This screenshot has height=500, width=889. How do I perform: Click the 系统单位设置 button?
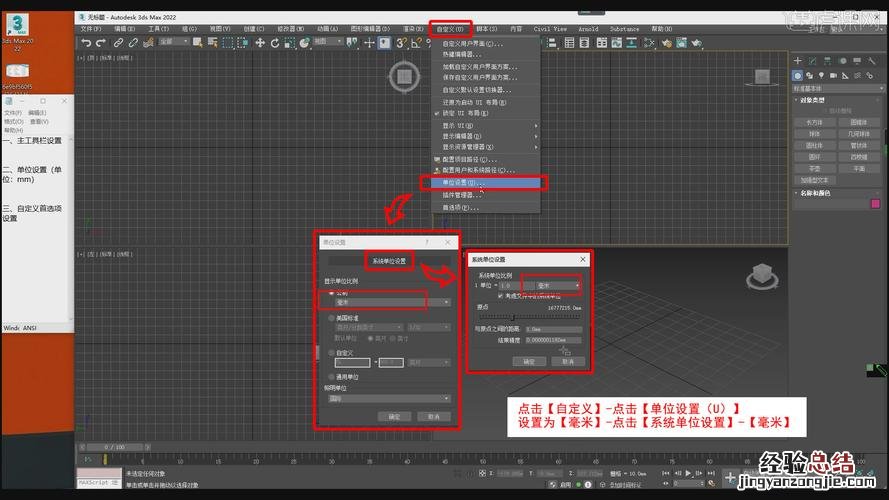pos(388,261)
